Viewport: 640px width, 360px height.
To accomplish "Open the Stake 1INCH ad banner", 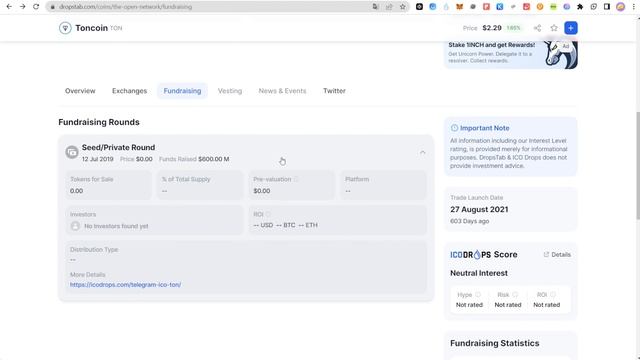I will pyautogui.click(x=511, y=54).
